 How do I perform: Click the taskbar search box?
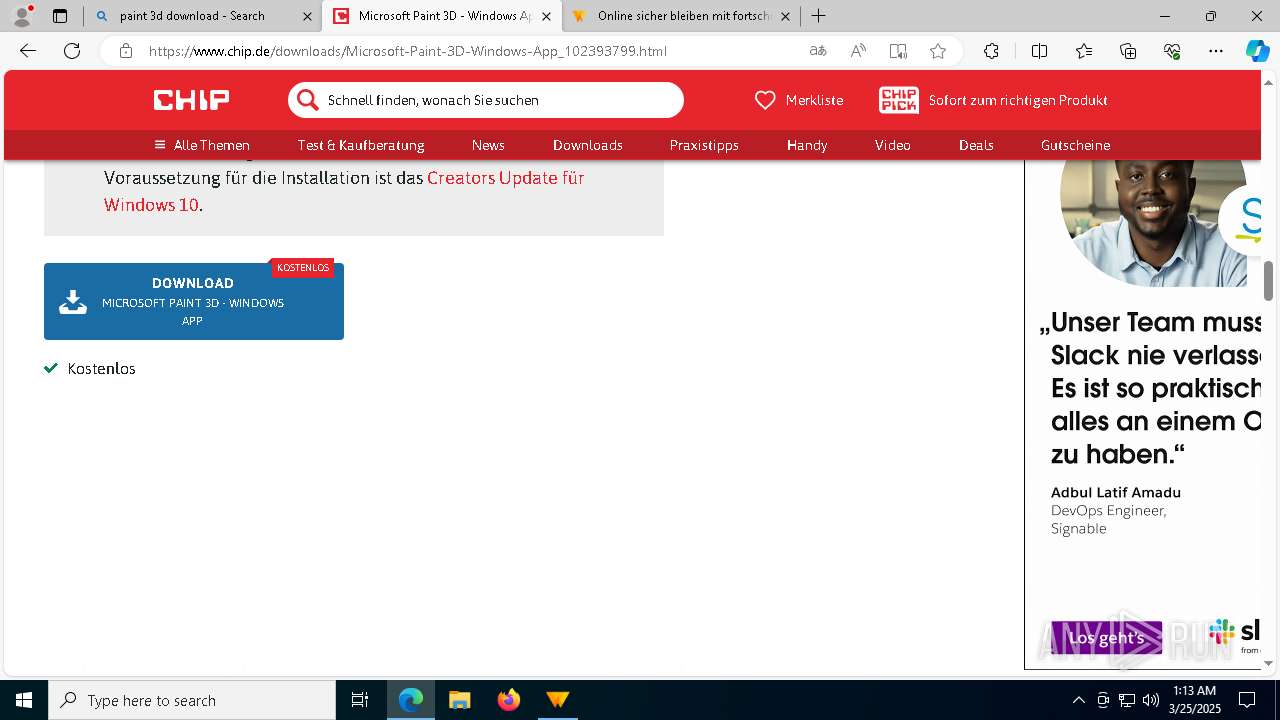point(192,700)
